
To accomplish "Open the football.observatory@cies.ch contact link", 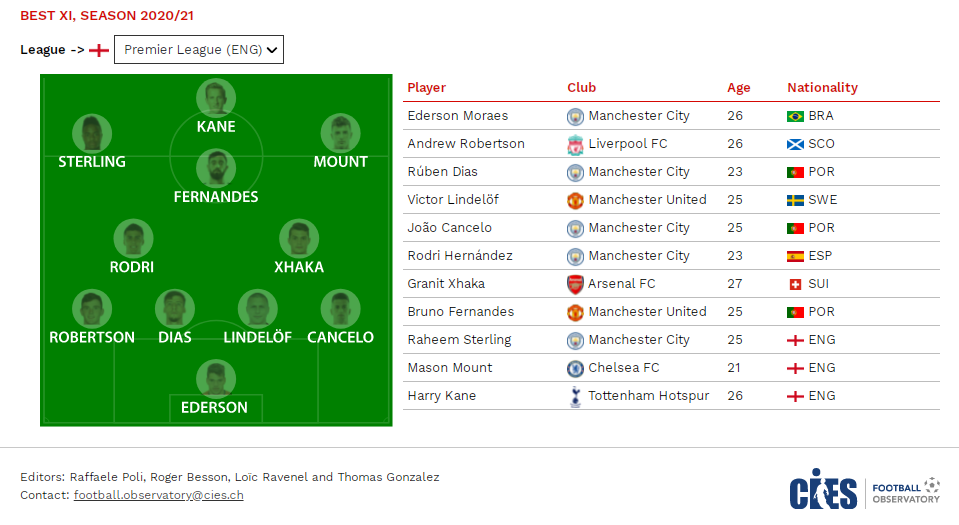I will tap(158, 495).
